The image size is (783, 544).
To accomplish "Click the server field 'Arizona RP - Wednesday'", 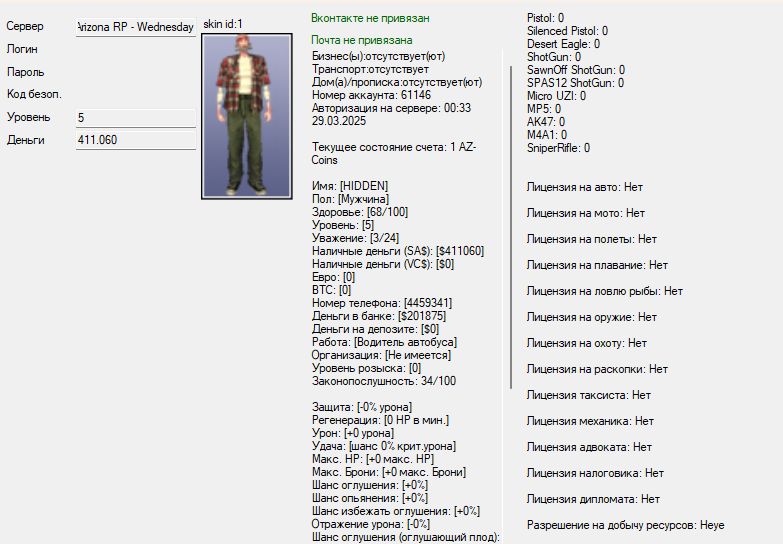I will (x=136, y=27).
